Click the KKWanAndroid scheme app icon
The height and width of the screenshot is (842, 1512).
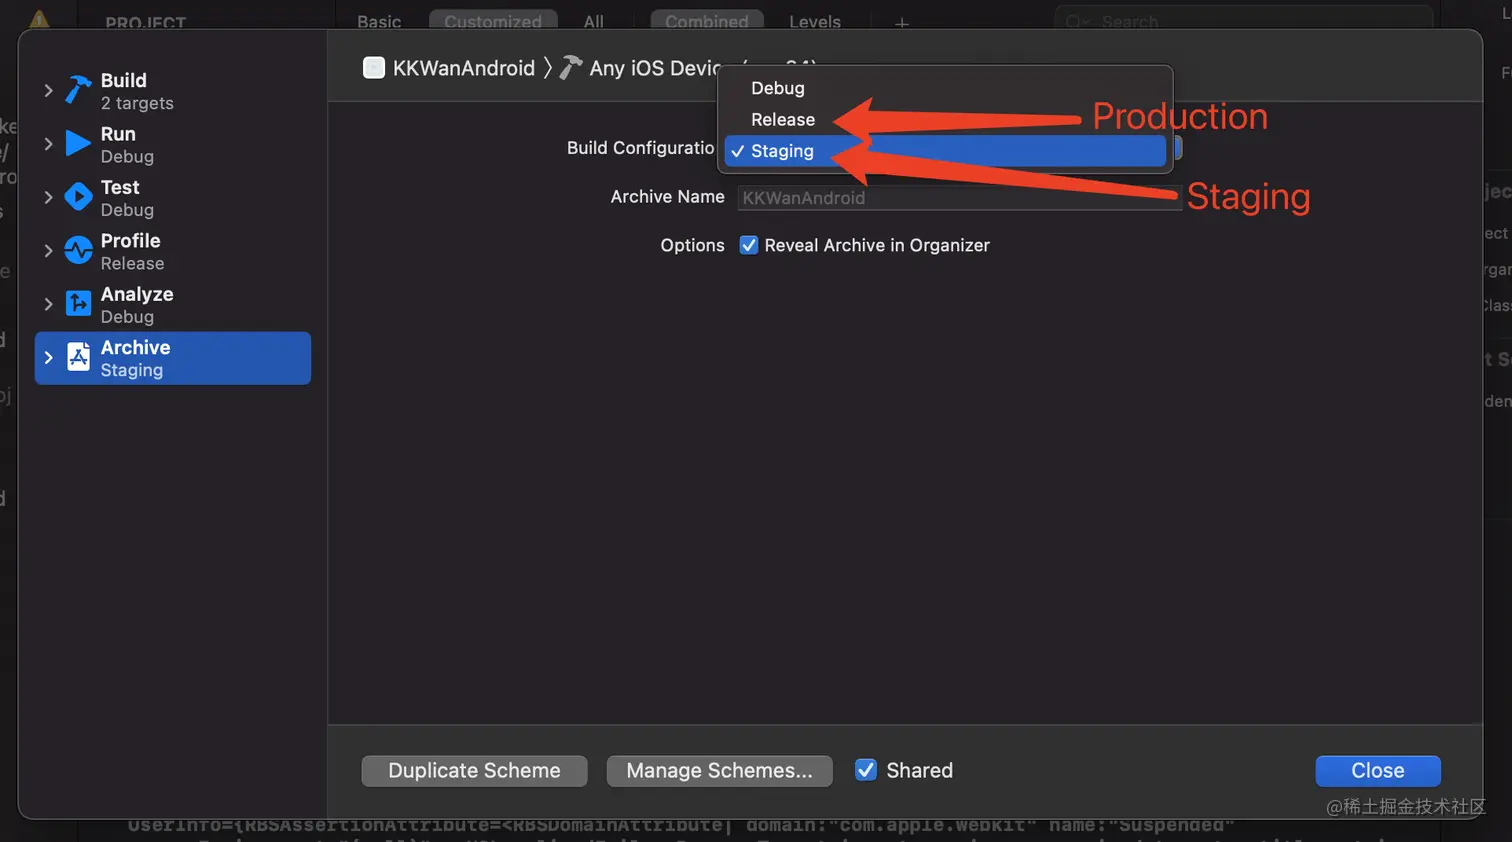pyautogui.click(x=374, y=68)
